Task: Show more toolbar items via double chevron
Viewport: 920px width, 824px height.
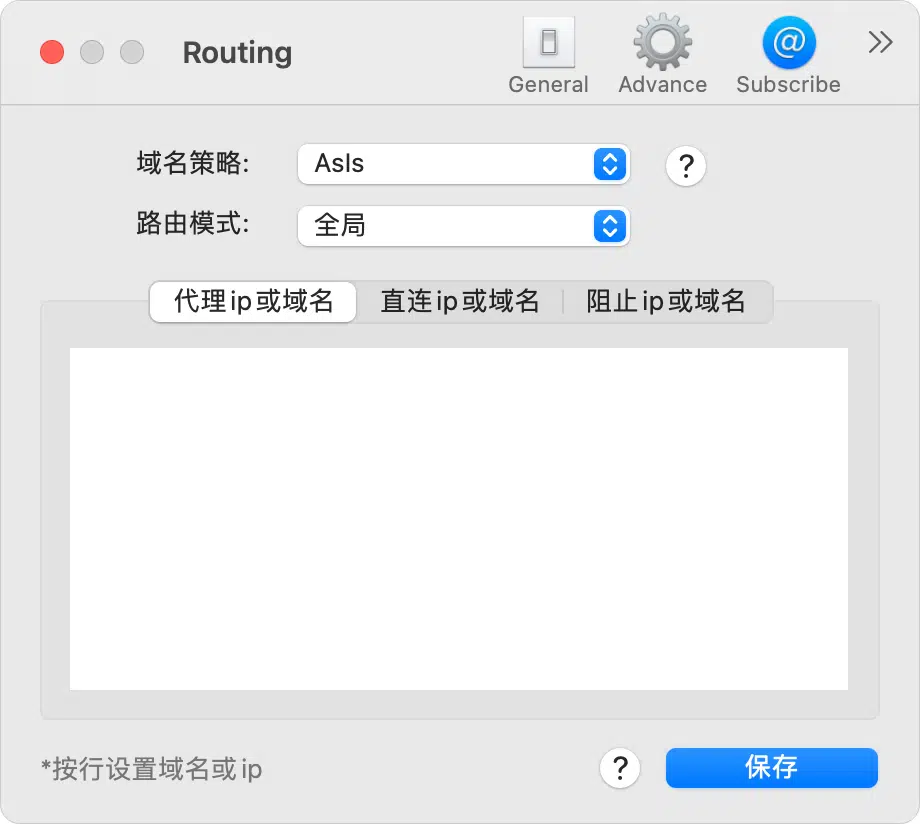Action: click(880, 42)
